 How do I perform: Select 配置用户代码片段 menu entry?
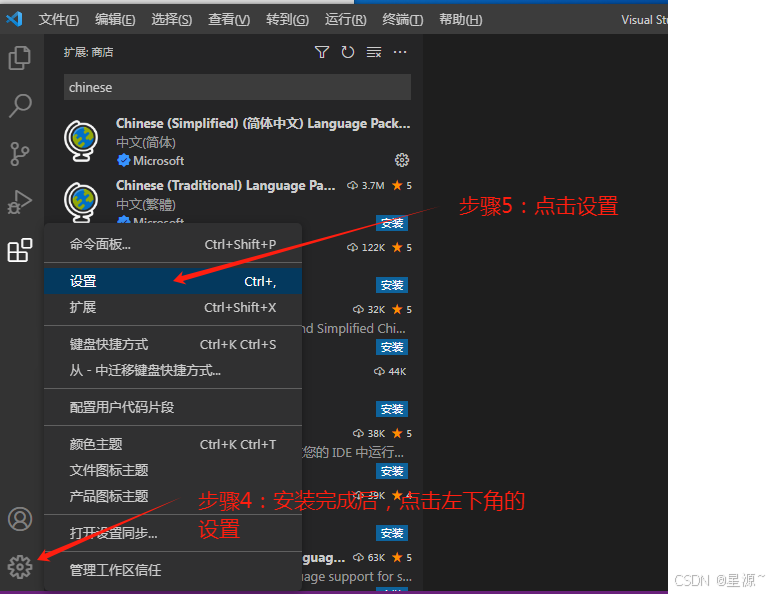click(x=173, y=407)
